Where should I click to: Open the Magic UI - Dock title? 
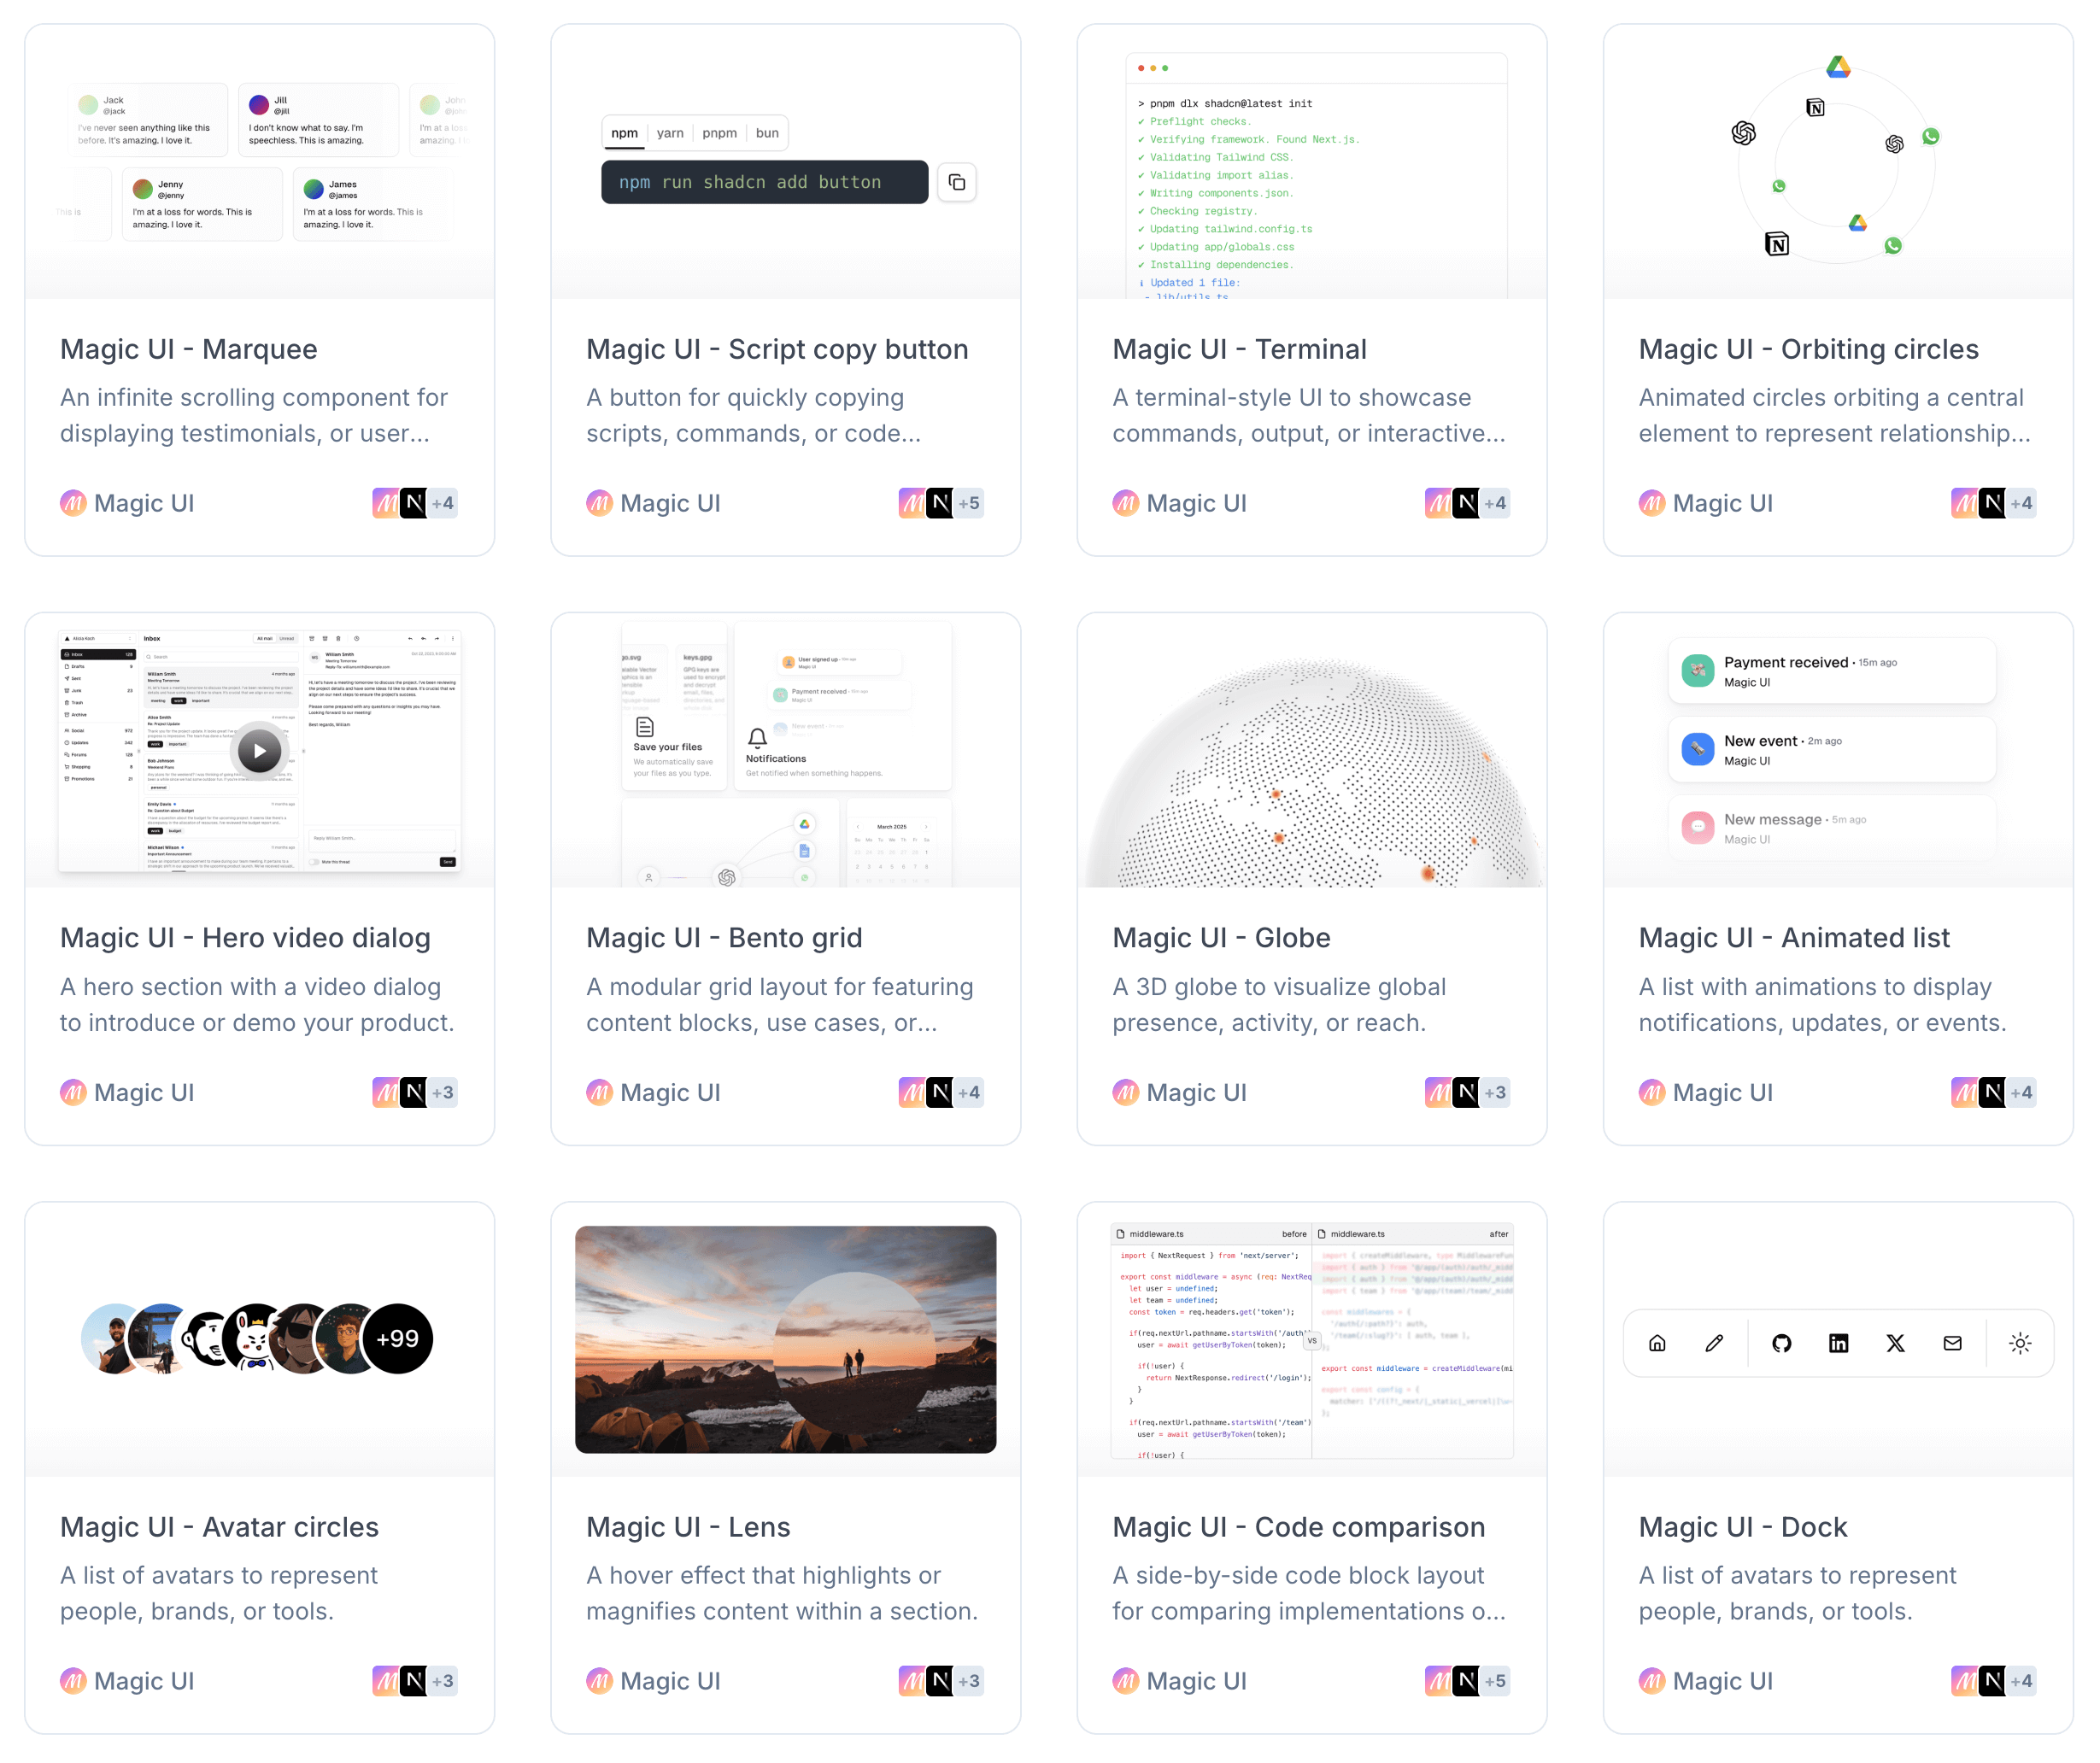1742,1527
